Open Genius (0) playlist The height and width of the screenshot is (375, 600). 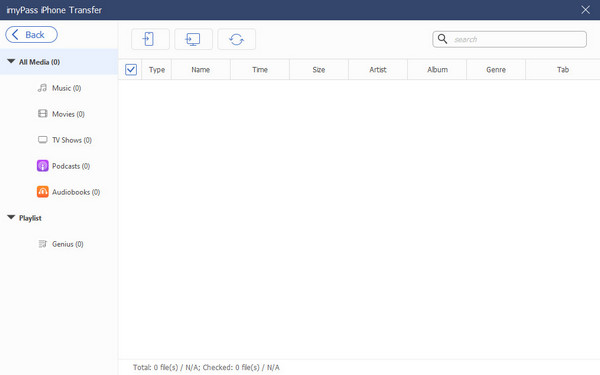[x=68, y=244]
